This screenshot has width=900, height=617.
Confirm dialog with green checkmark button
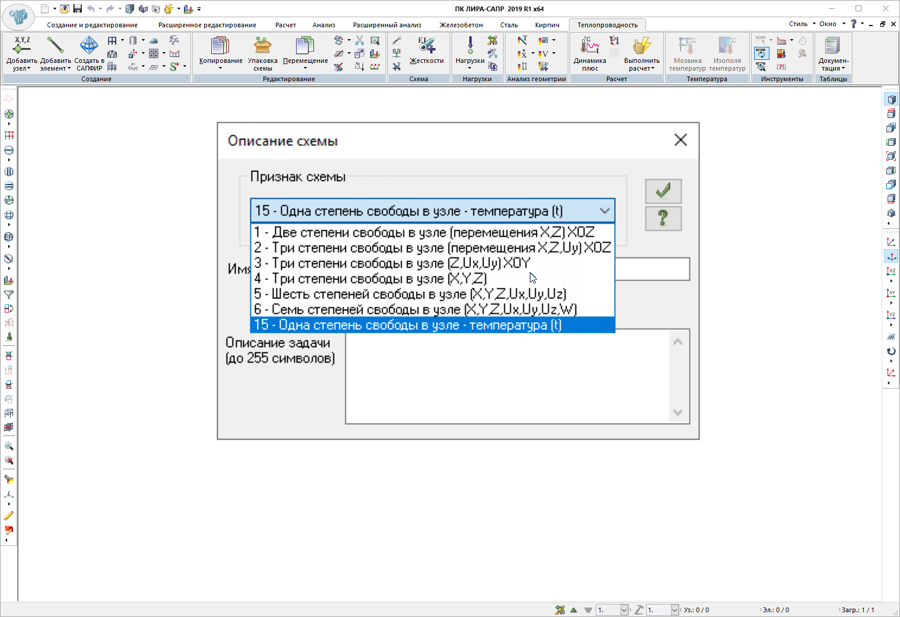[662, 190]
